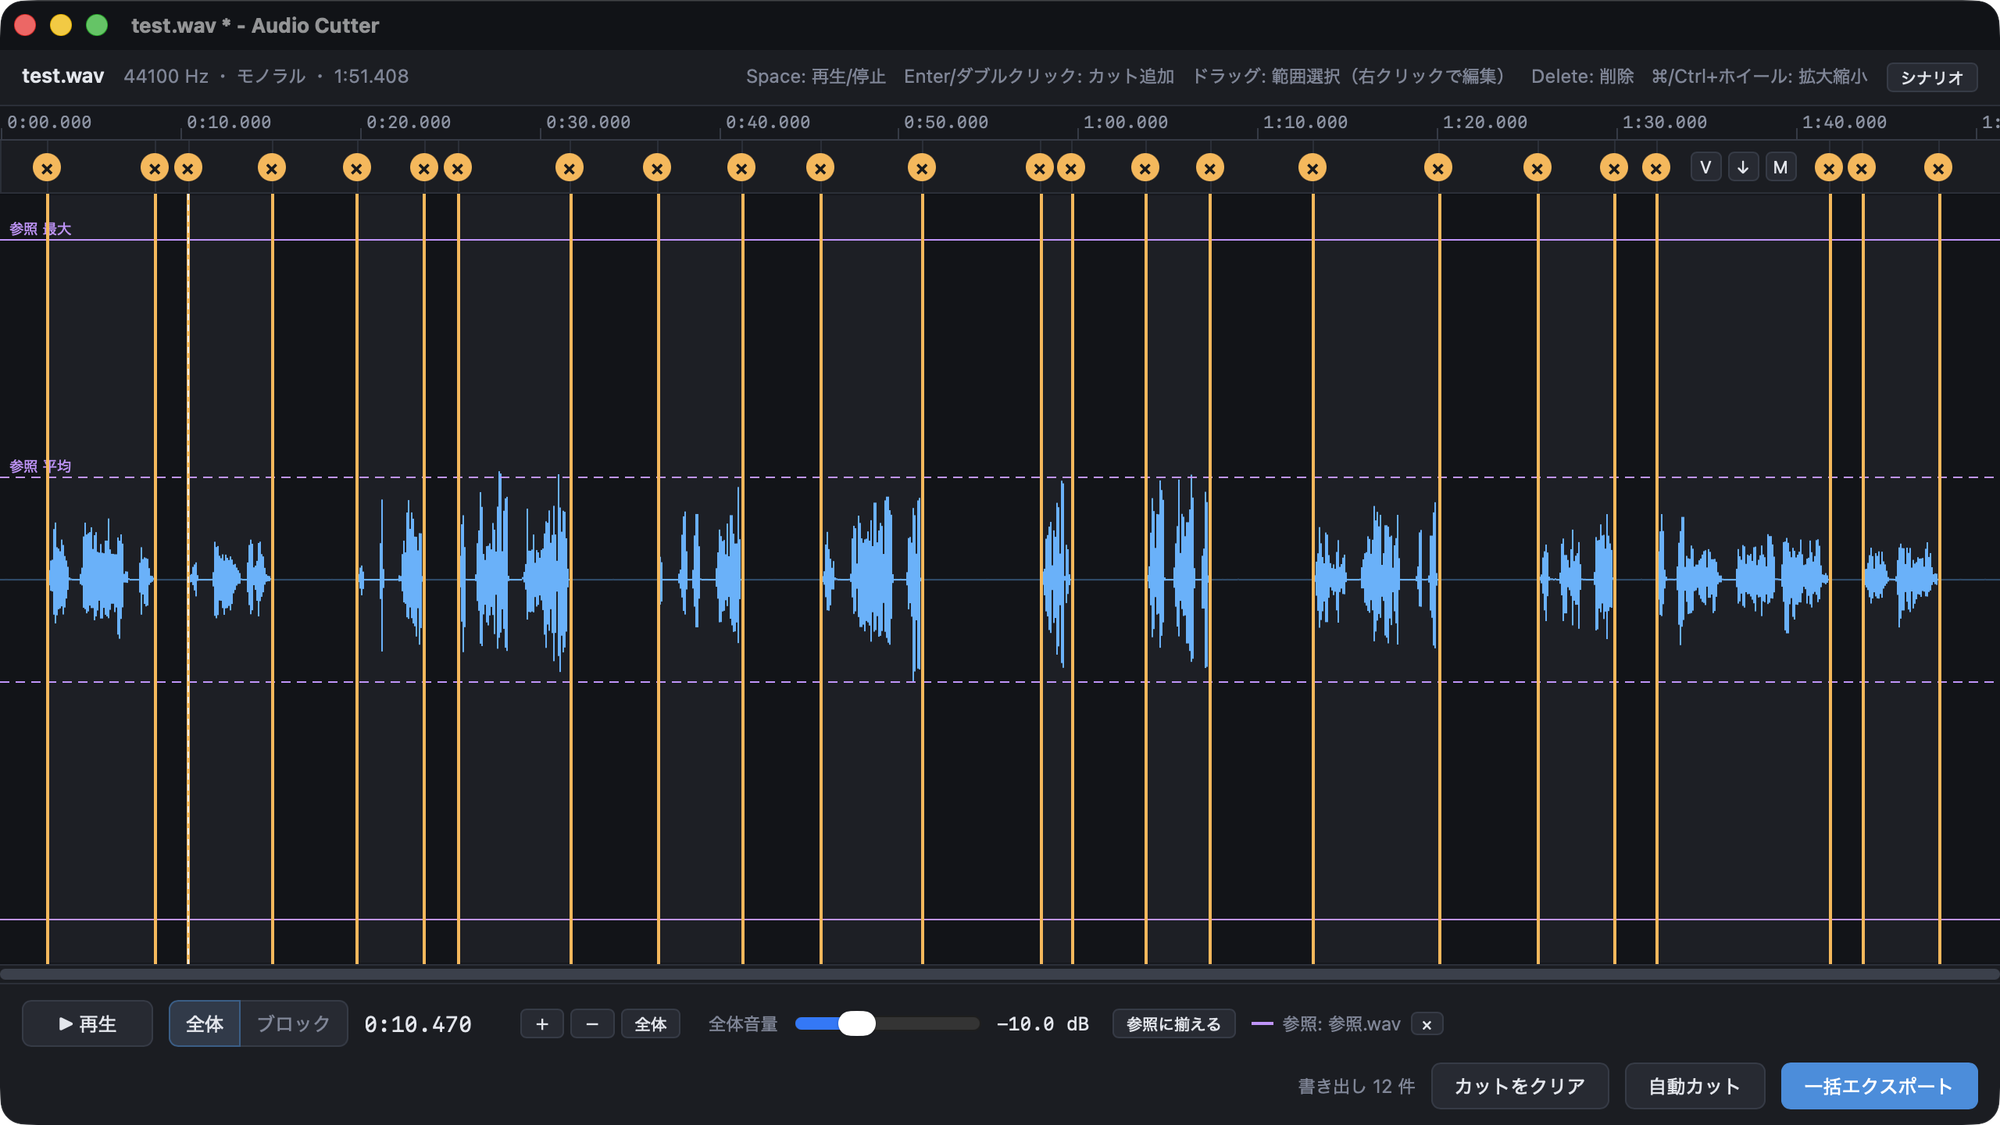Delete the cut marker at about 0:15
This screenshot has height=1125, width=2000.
(272, 168)
